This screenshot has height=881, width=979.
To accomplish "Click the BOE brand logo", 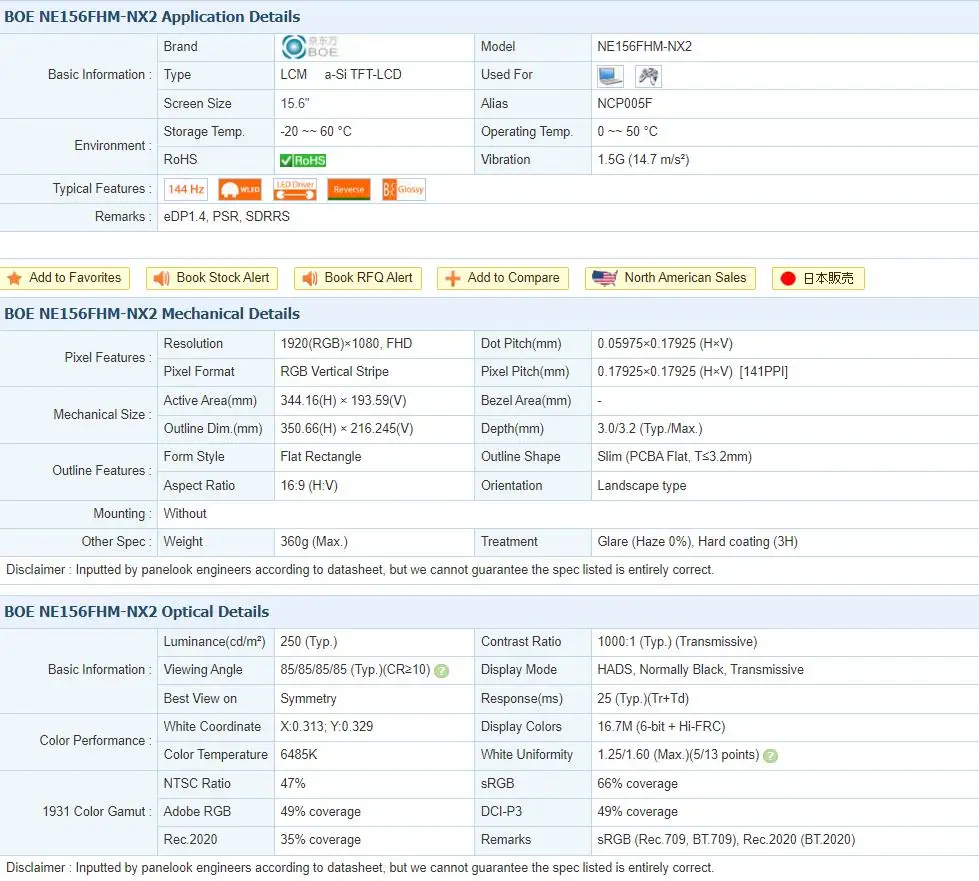I will 309,47.
